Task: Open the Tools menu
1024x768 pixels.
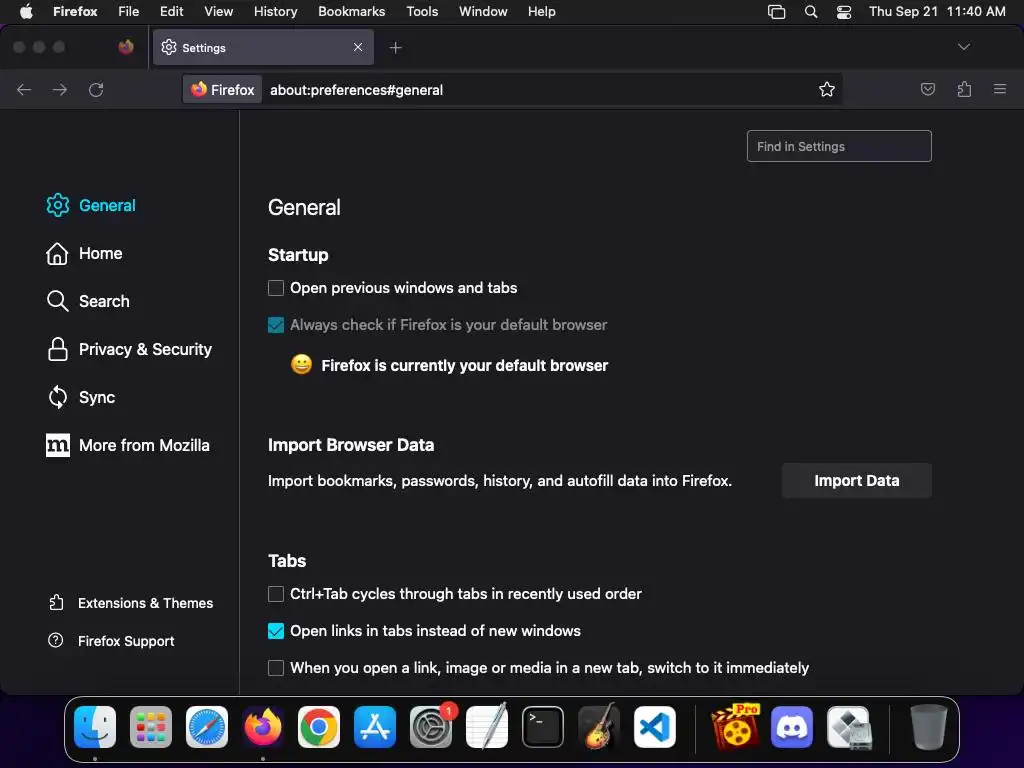Action: 422,11
